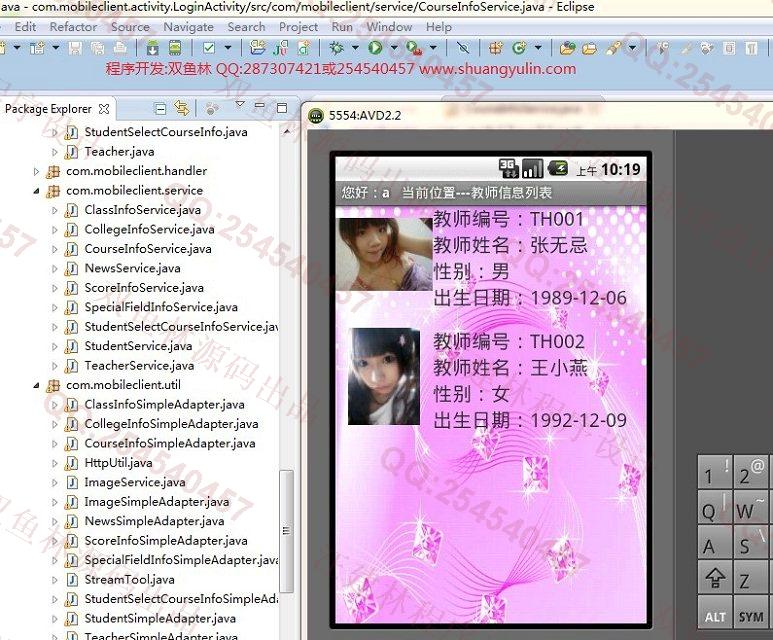Click the Search flashlight toolbar icon
This screenshot has width=773, height=640.
(x=614, y=48)
